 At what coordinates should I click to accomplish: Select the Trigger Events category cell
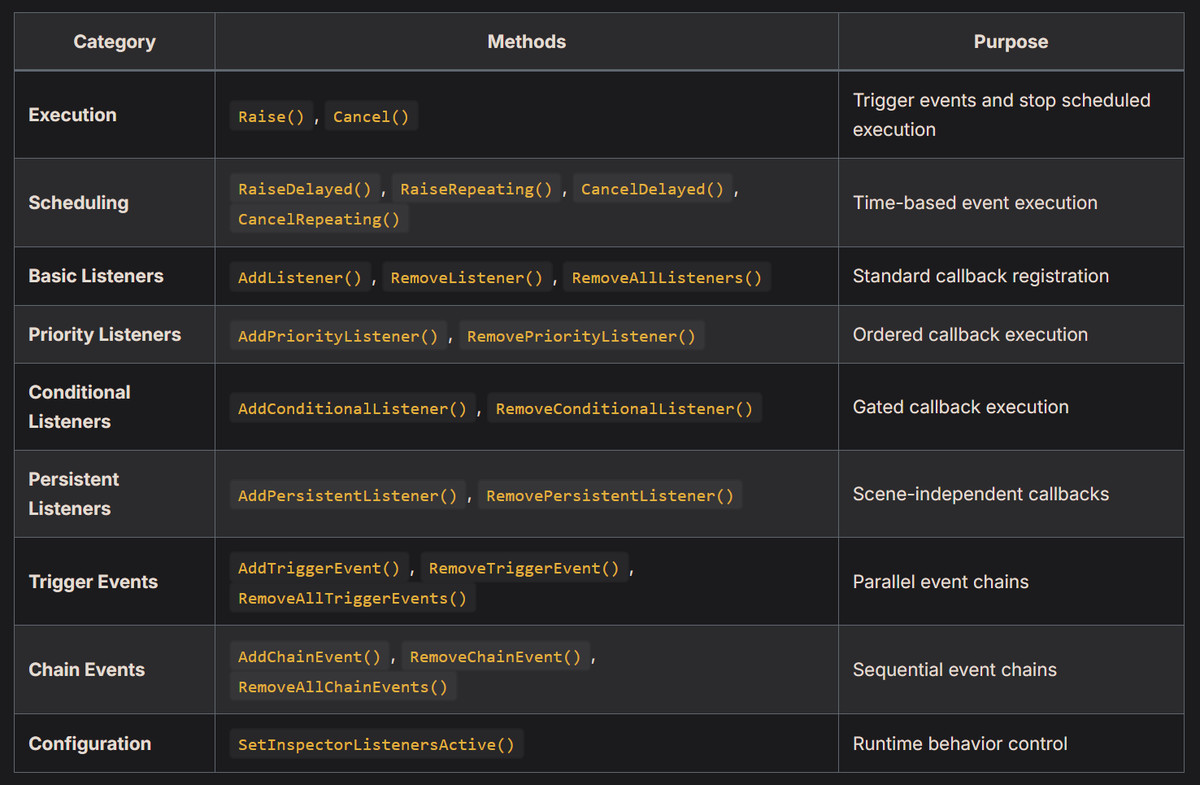point(93,582)
